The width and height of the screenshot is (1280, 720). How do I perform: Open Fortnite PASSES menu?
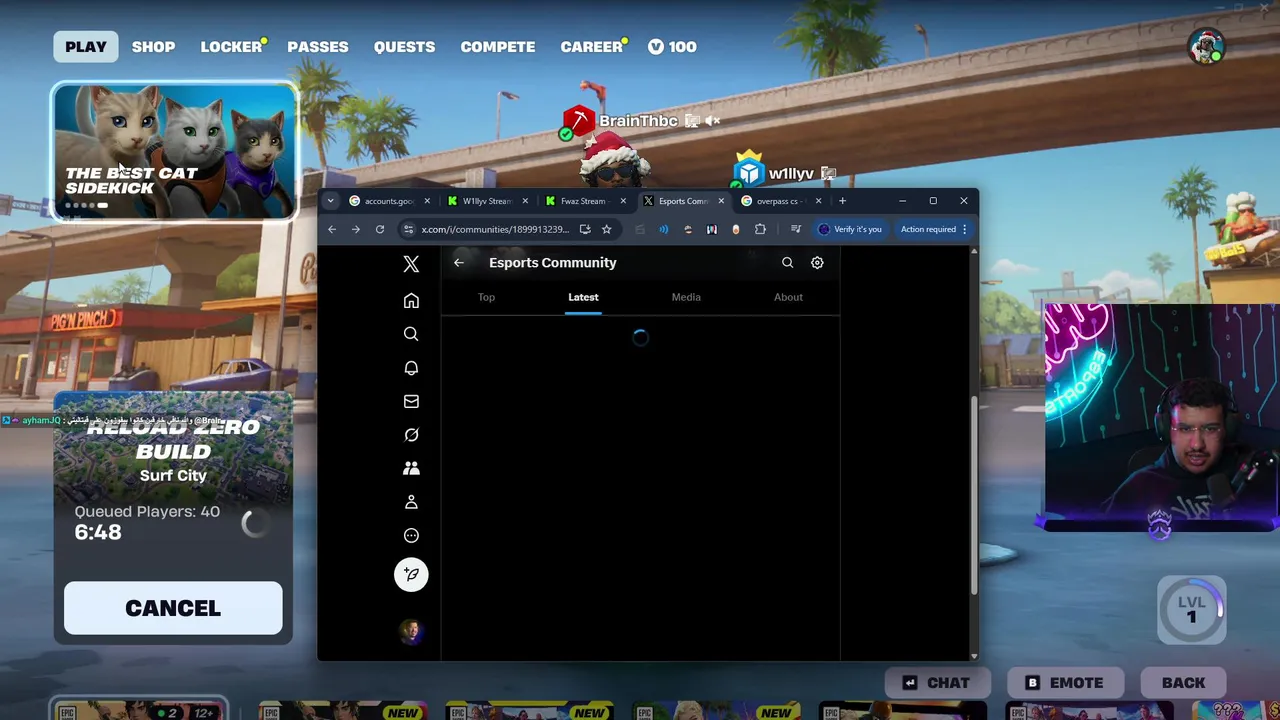[318, 47]
